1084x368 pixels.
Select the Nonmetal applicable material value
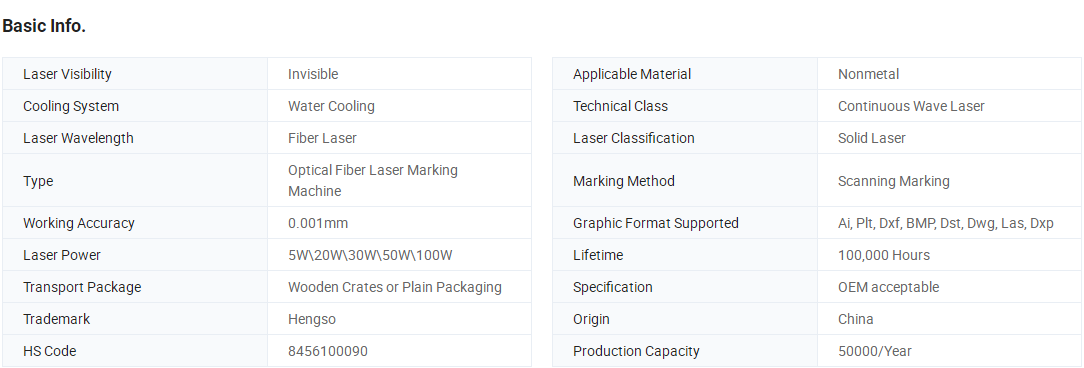[x=868, y=74]
